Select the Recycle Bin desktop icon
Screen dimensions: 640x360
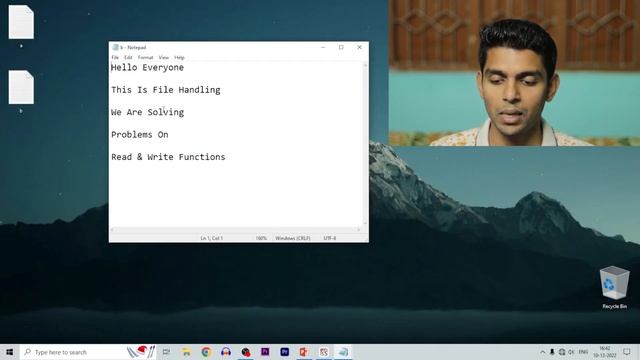pyautogui.click(x=614, y=287)
